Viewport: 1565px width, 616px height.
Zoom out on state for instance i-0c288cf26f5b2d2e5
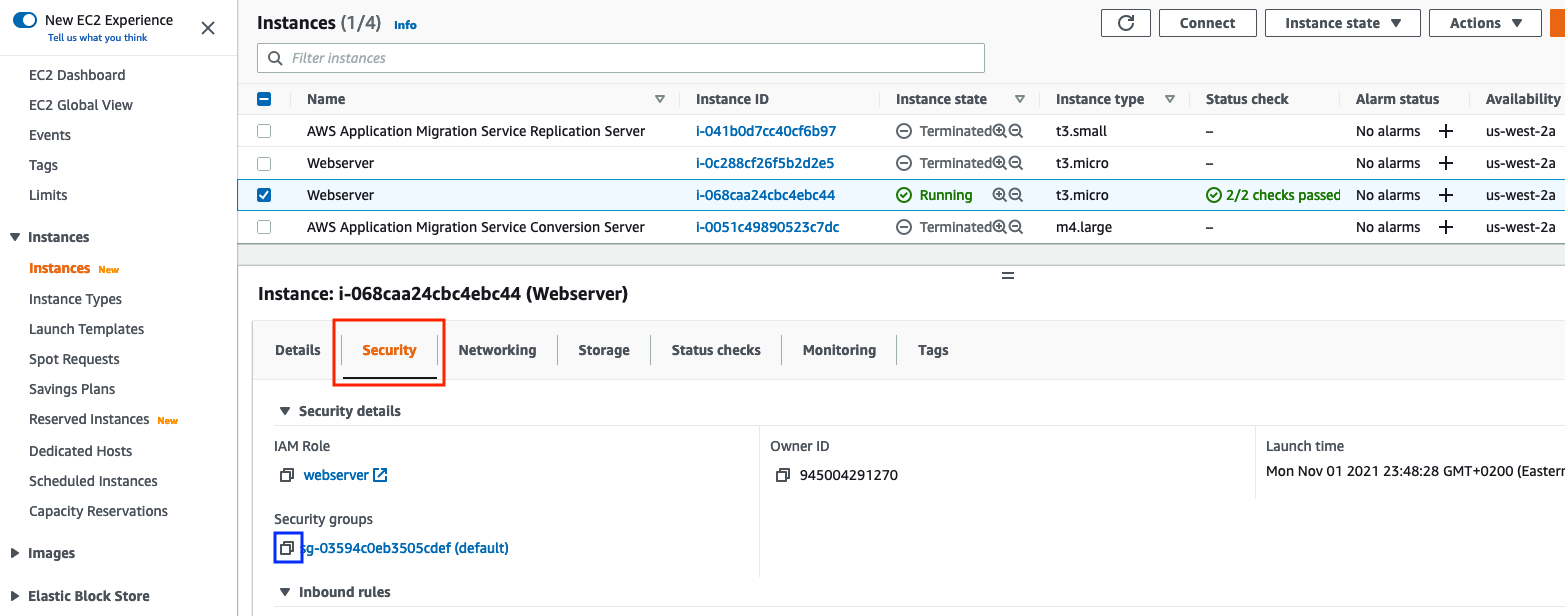pos(1016,163)
